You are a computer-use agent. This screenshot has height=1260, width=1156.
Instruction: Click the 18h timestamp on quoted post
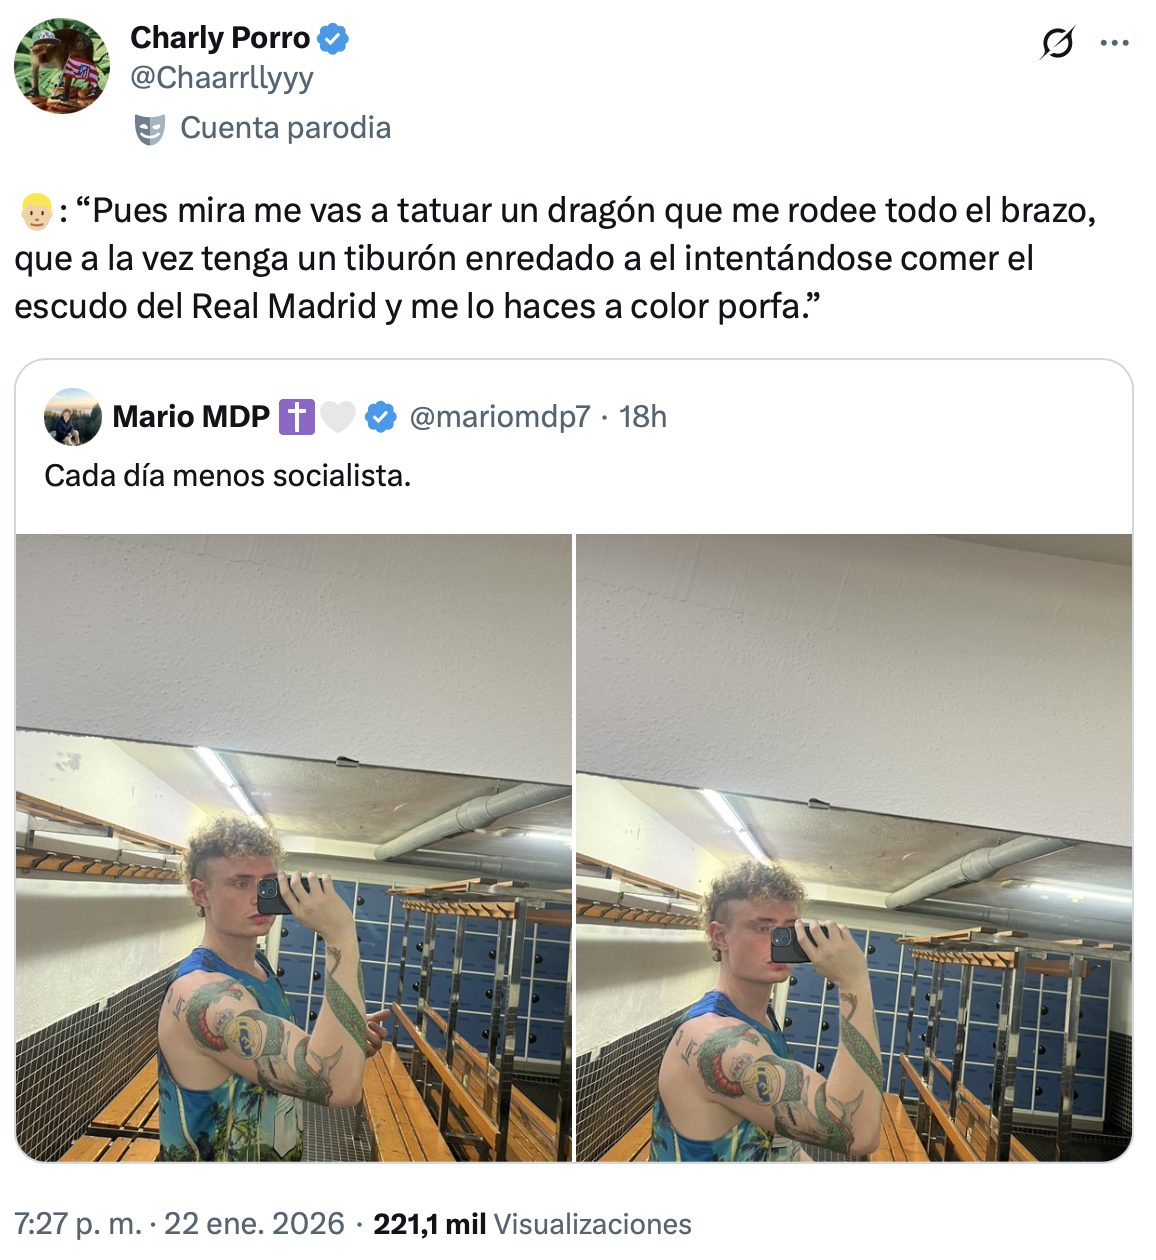(642, 416)
